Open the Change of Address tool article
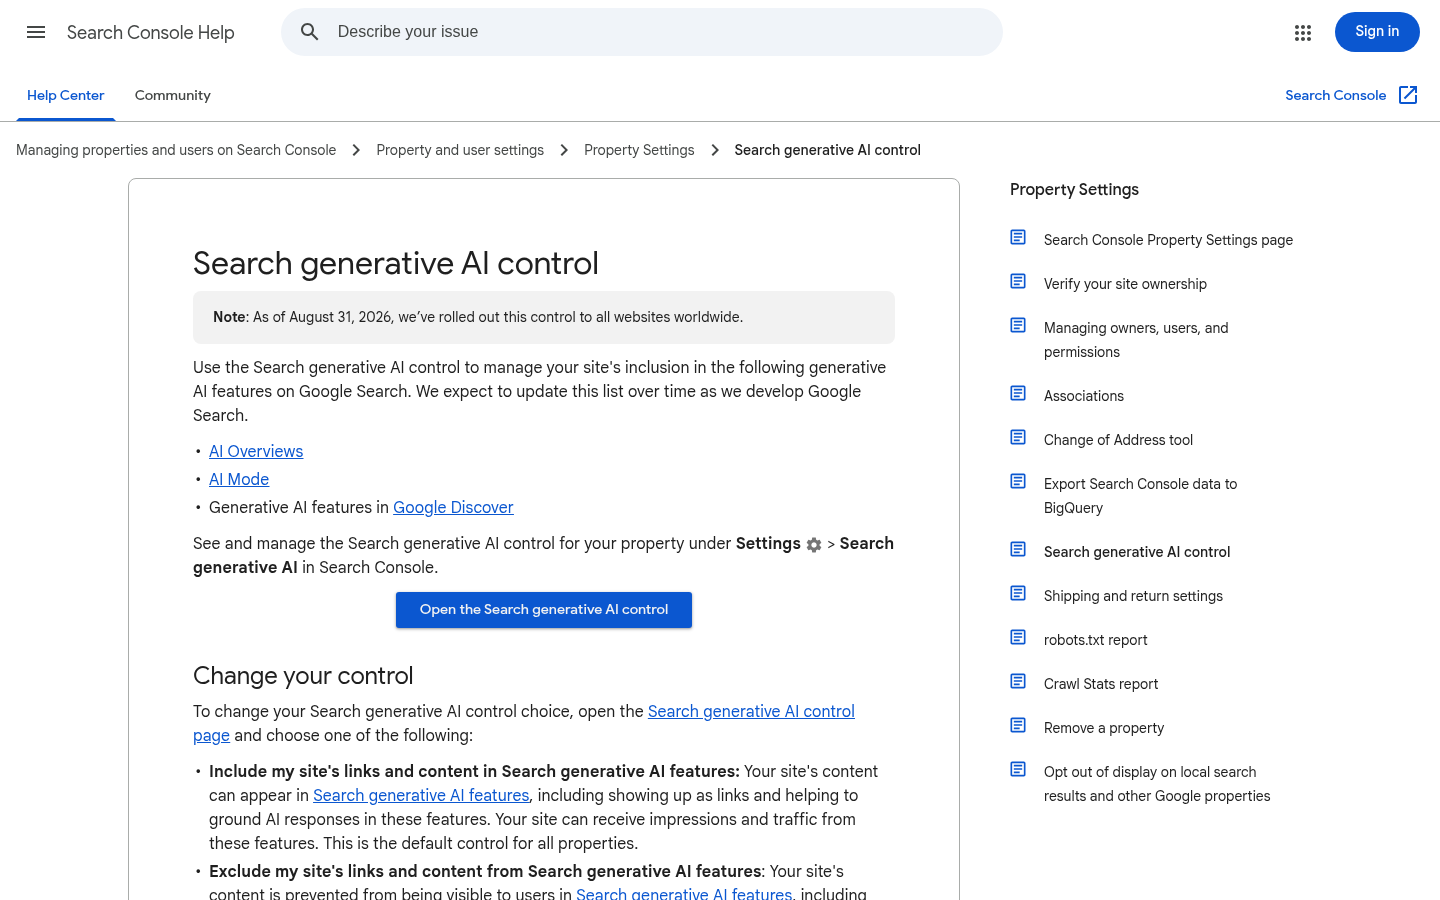Screen dimensions: 1440x900 [1118, 440]
